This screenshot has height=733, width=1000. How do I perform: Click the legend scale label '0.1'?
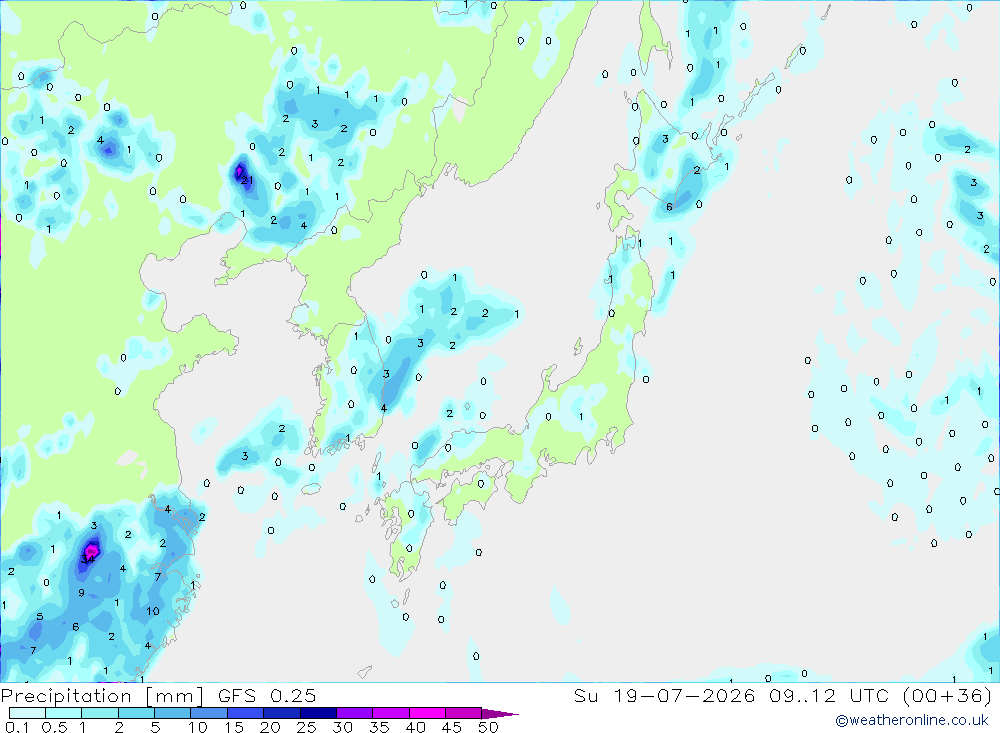click(x=17, y=727)
